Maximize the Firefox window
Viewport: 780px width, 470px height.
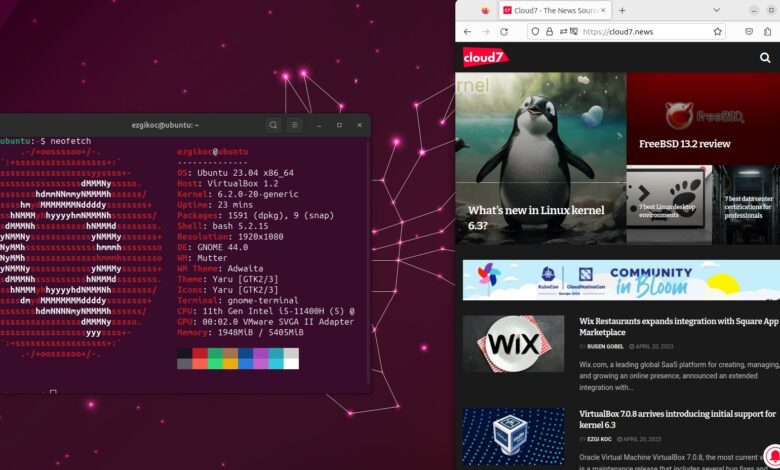tap(772, 10)
